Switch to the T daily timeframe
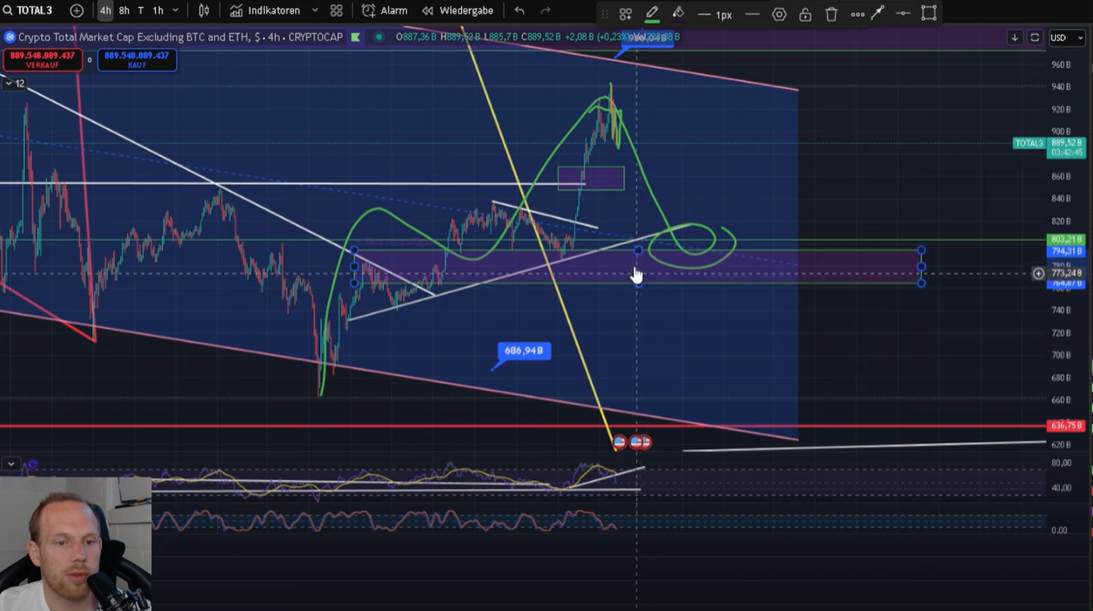The width and height of the screenshot is (1093, 611). click(141, 10)
